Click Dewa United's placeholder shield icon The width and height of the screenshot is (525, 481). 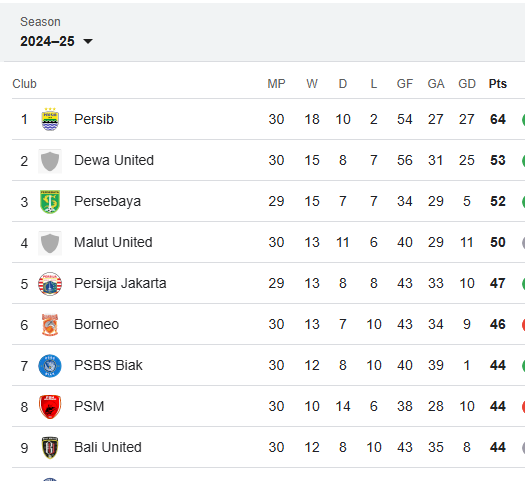[x=50, y=161]
